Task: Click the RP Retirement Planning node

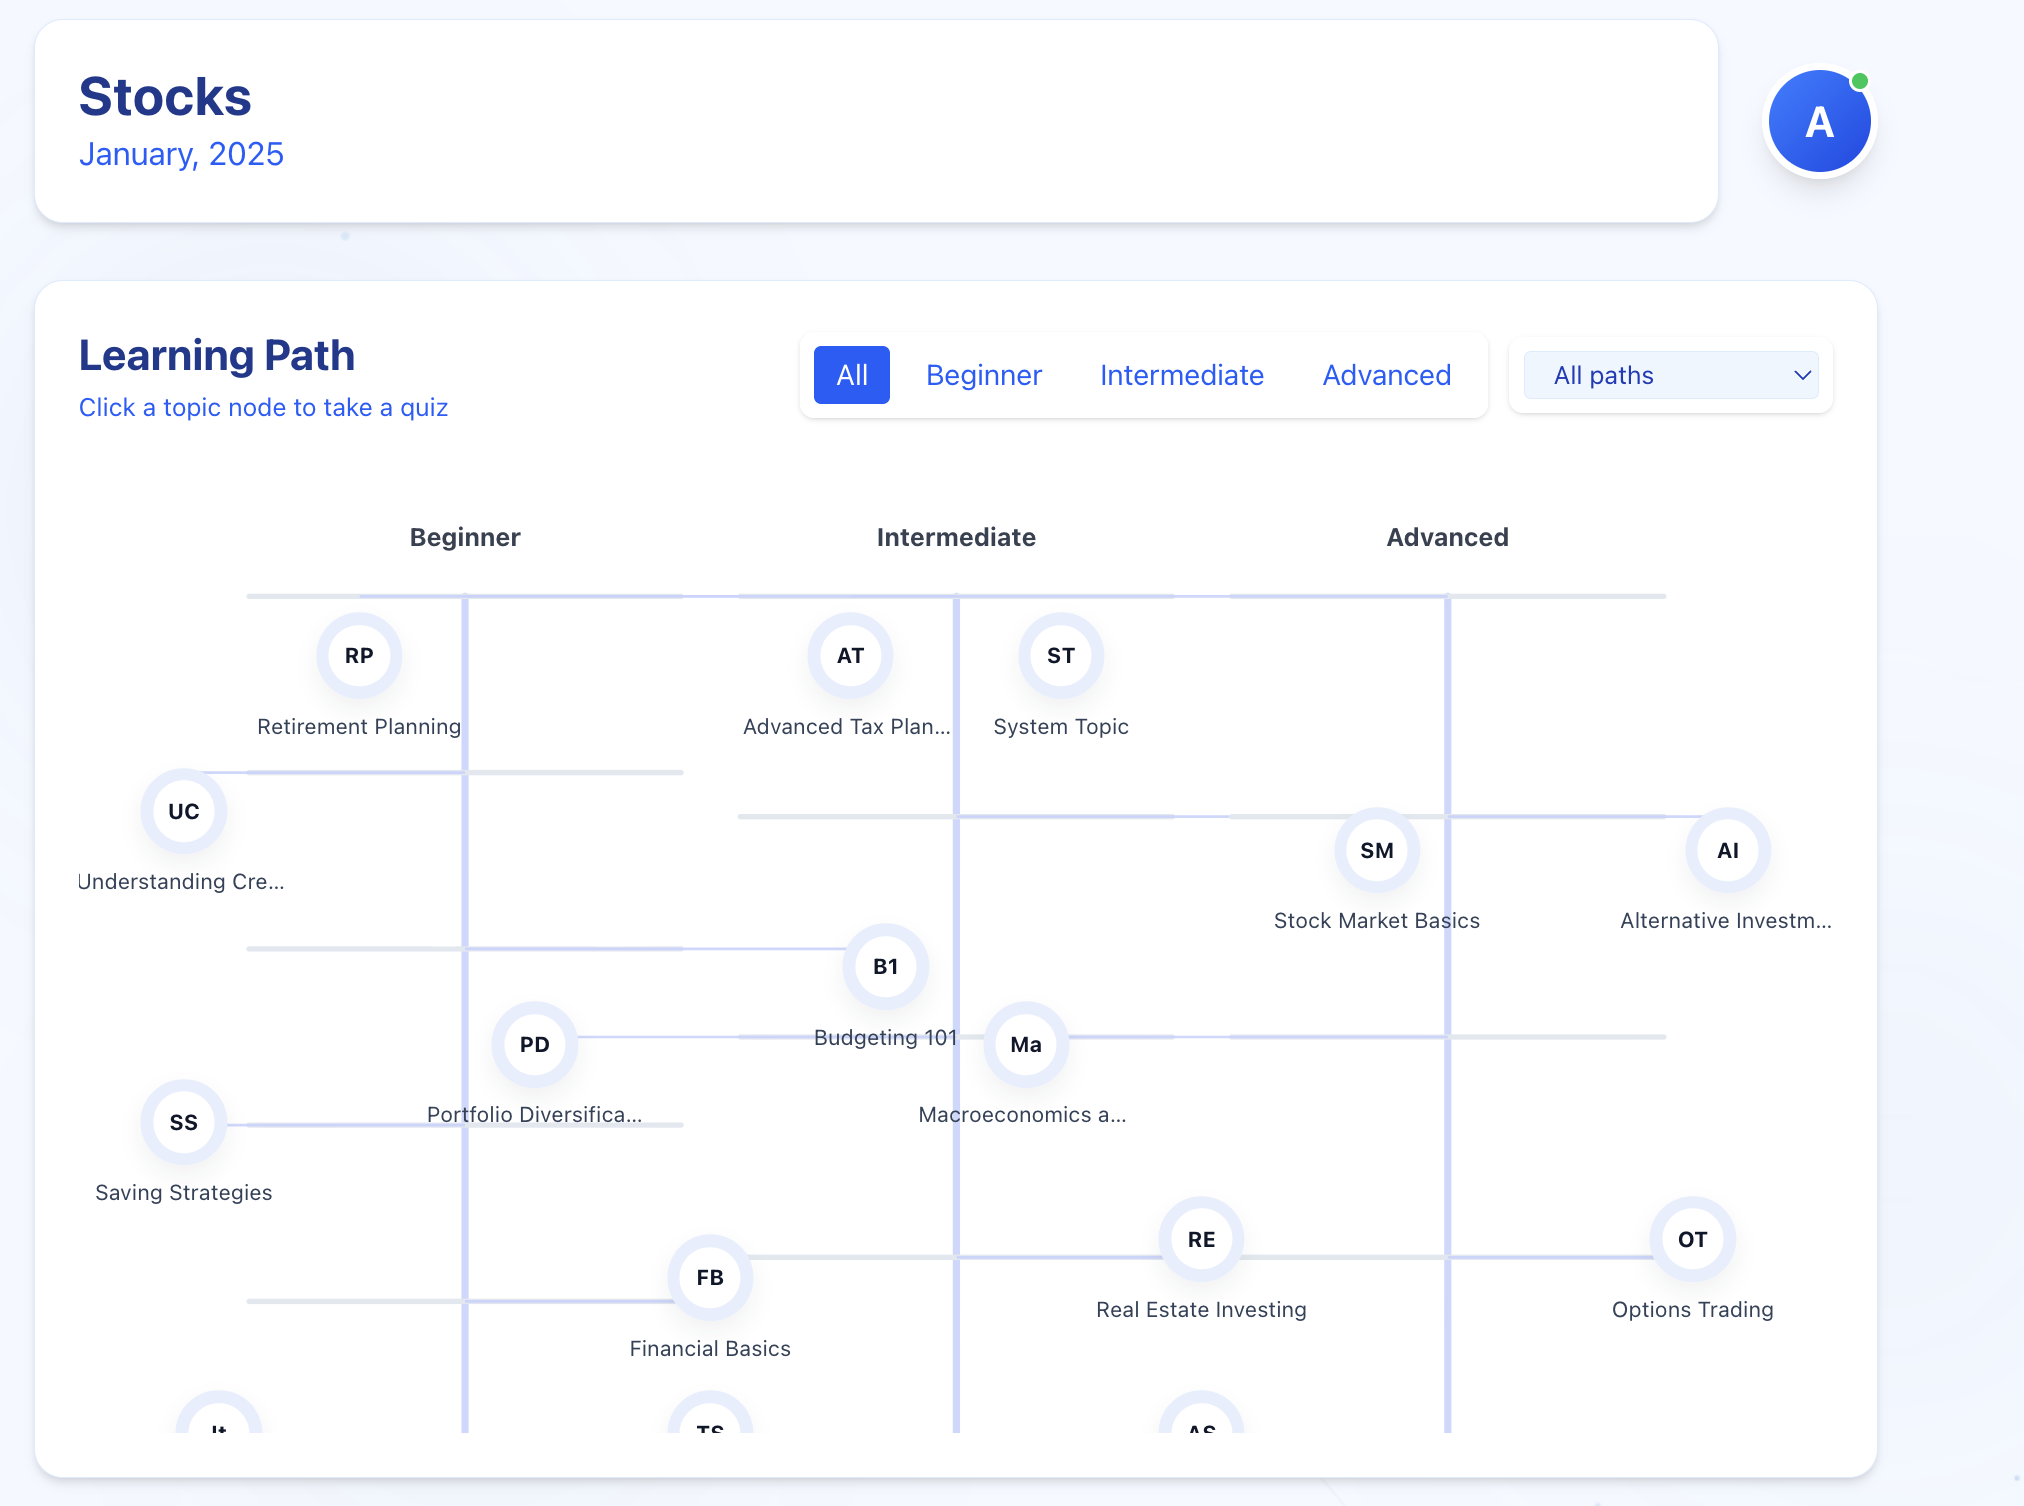Action: pyautogui.click(x=359, y=656)
